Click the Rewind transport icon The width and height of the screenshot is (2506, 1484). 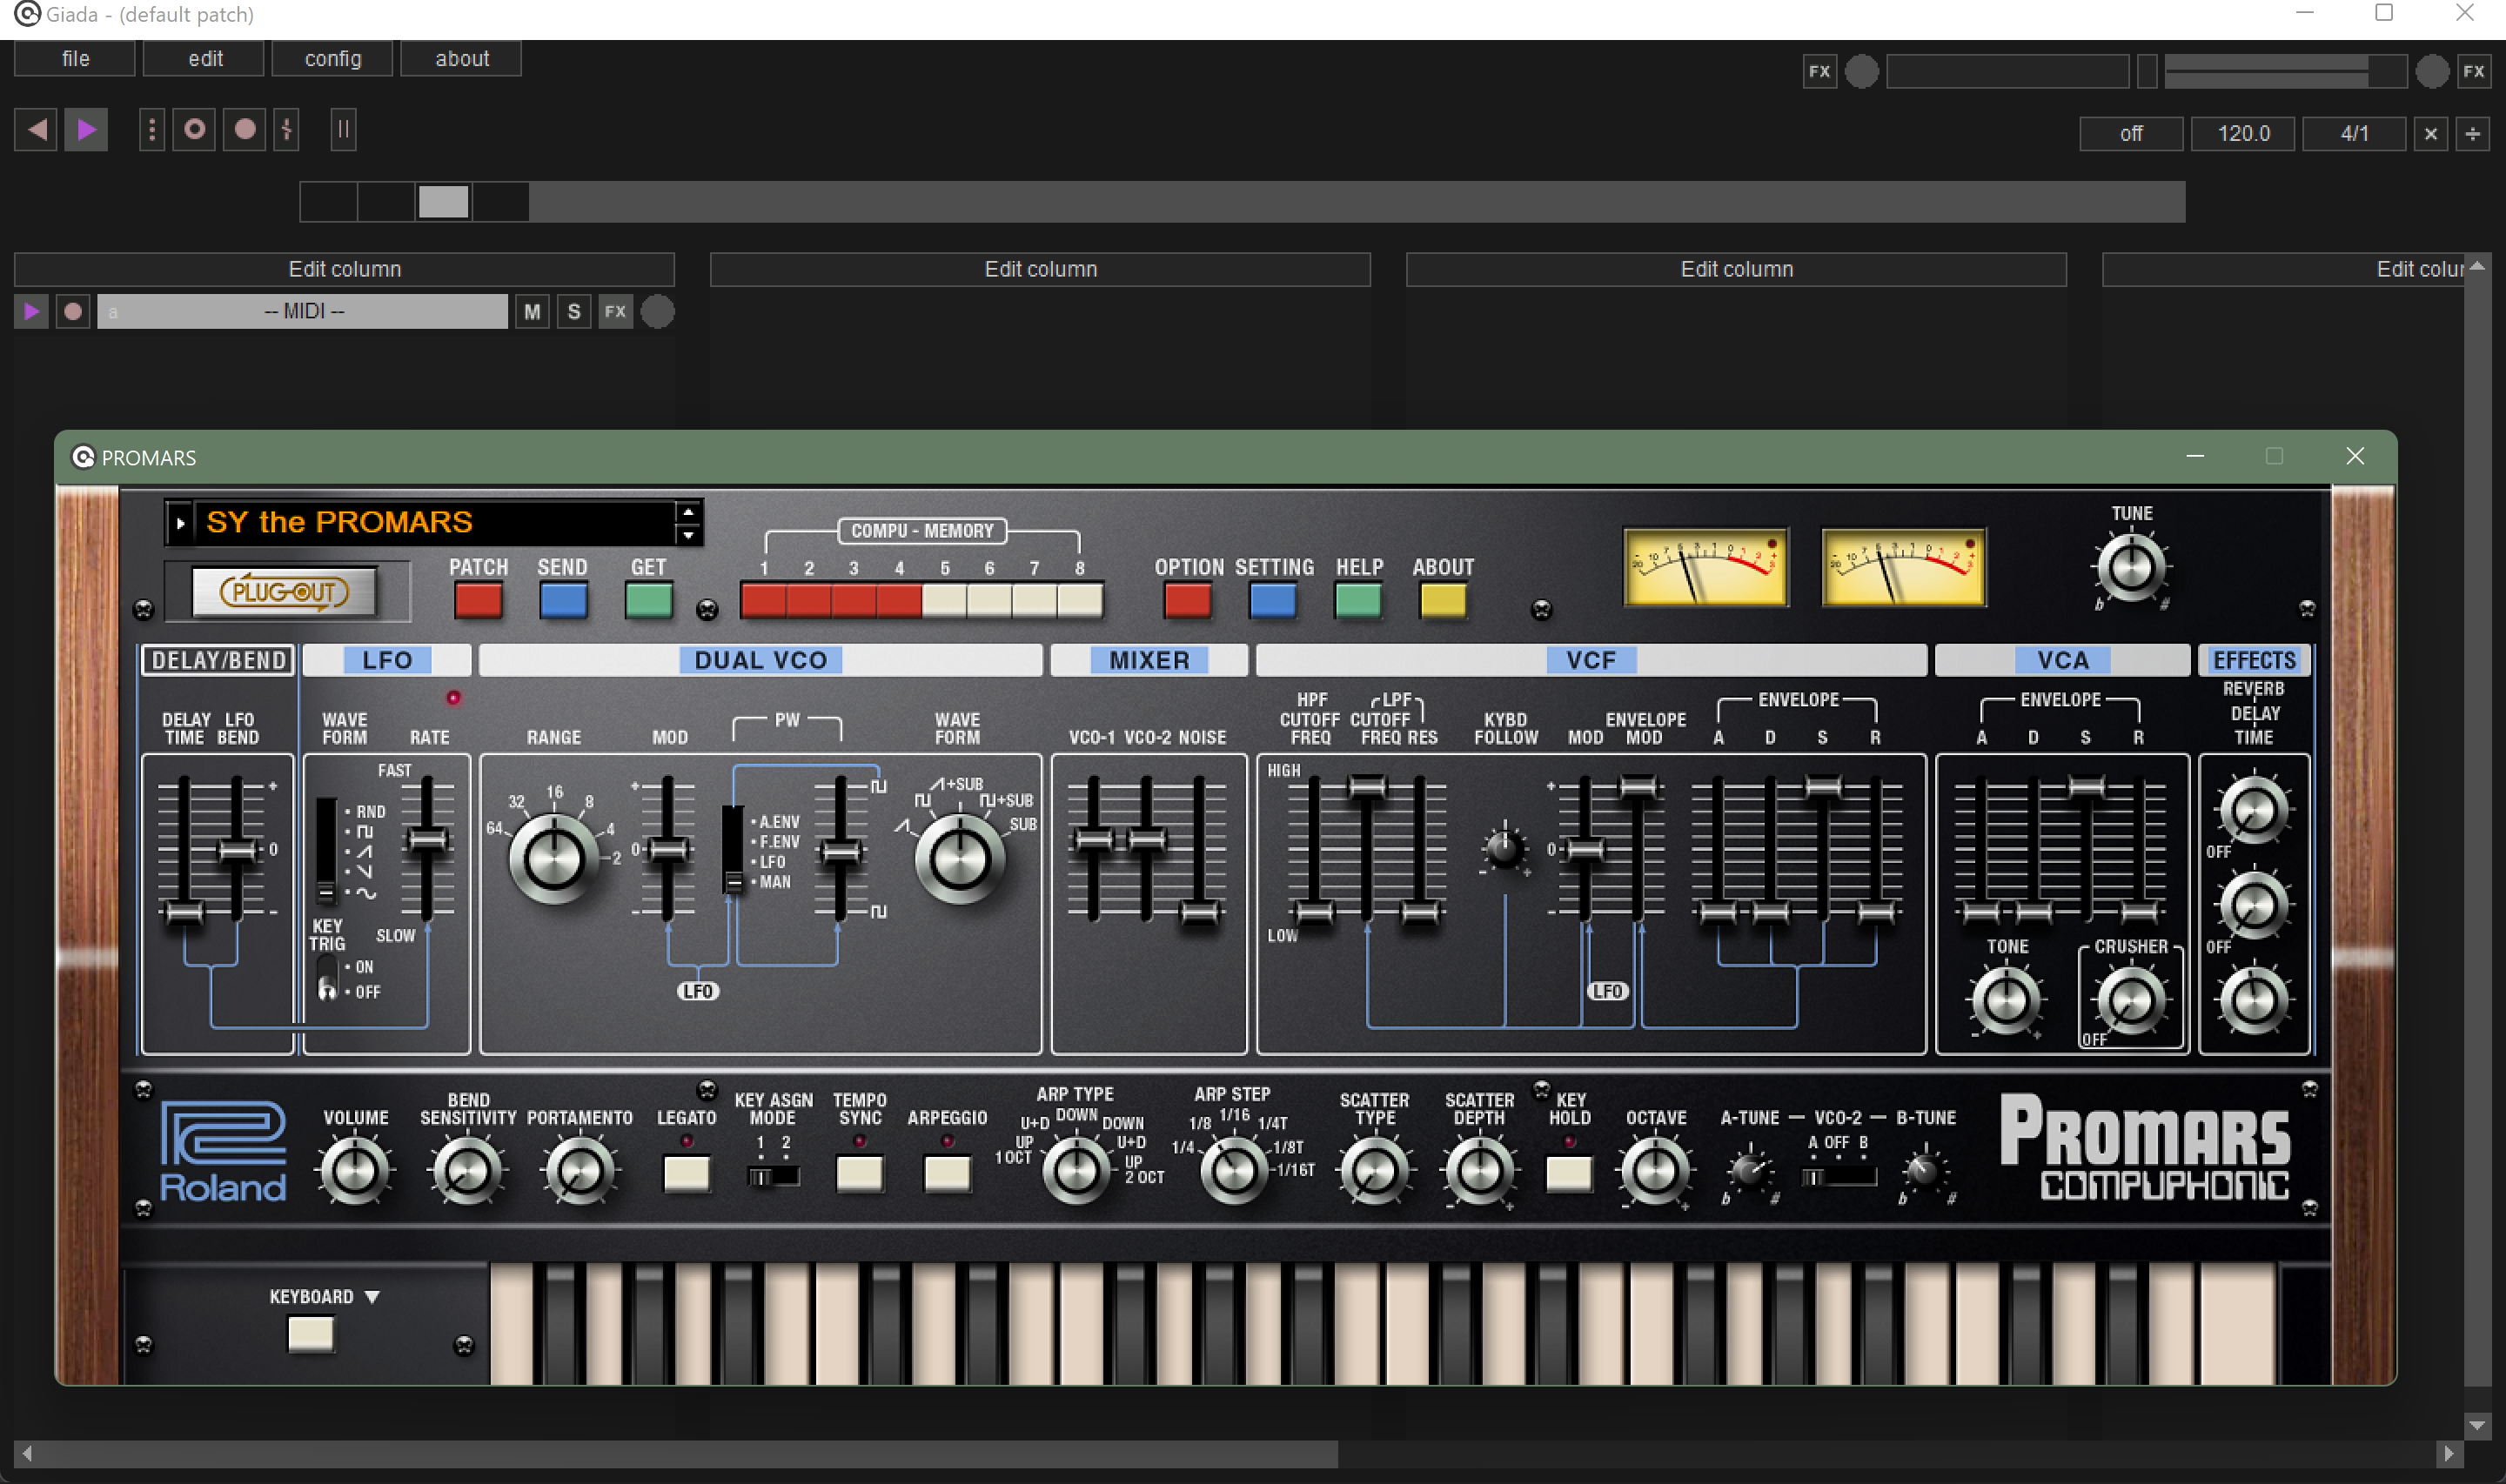coord(35,129)
